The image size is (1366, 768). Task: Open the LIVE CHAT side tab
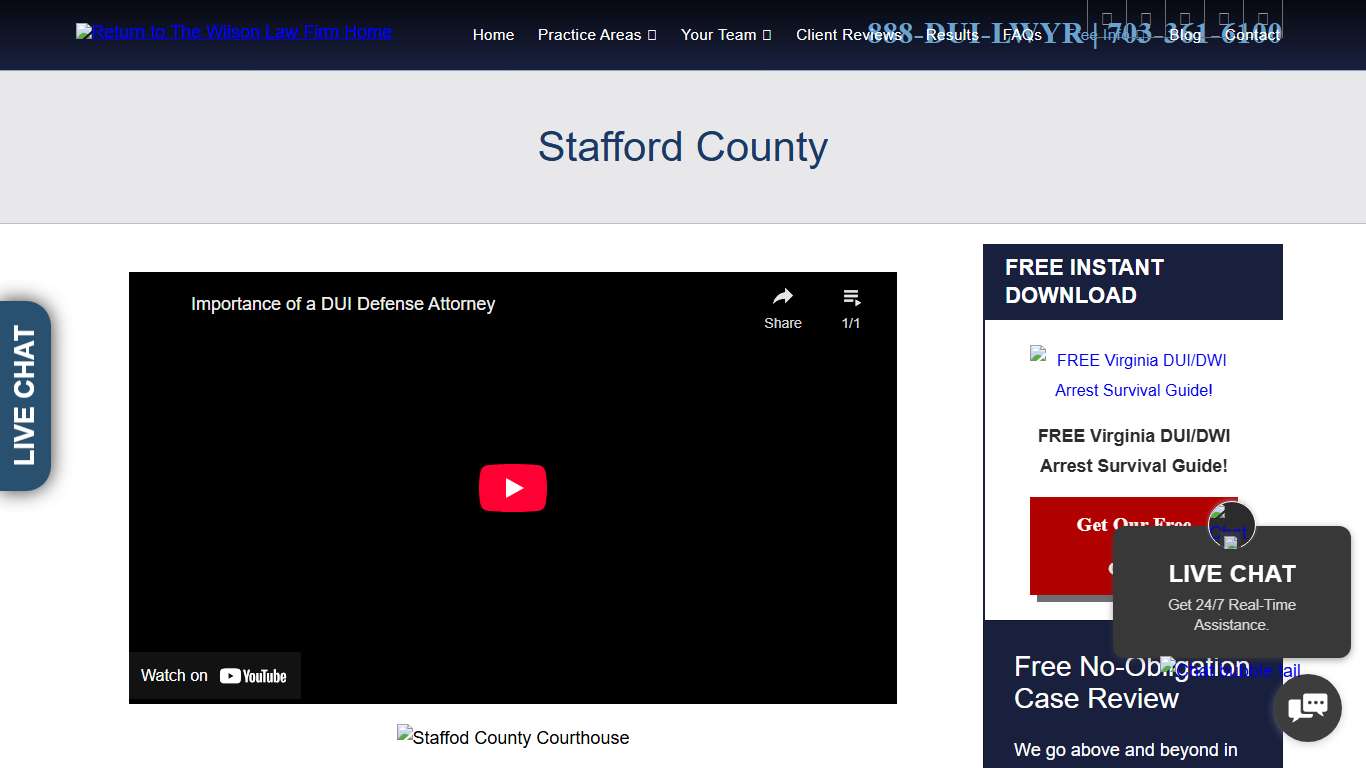coord(27,395)
